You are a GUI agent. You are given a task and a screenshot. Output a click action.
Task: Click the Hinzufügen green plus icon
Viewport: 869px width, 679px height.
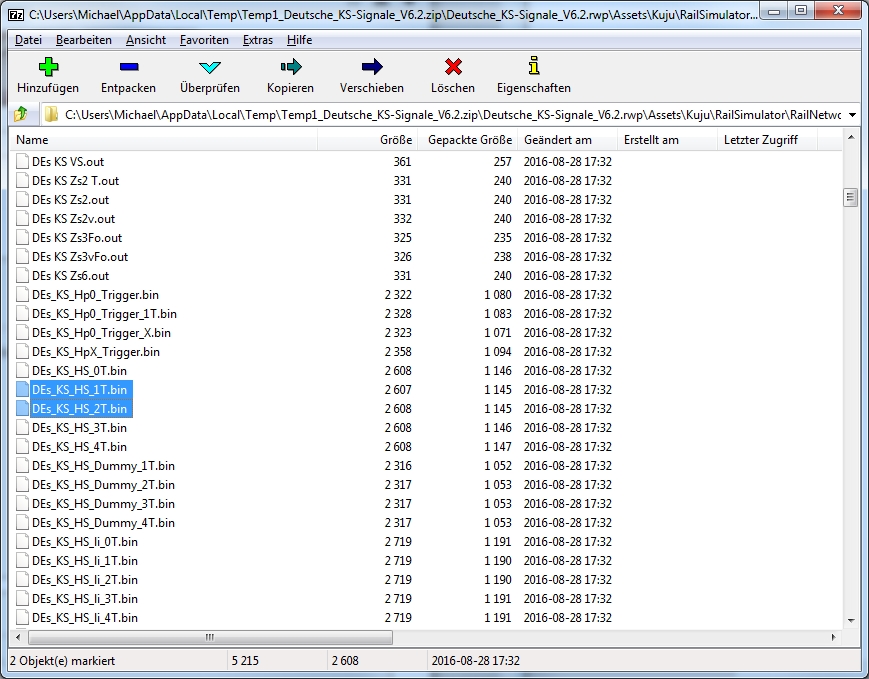(47, 68)
